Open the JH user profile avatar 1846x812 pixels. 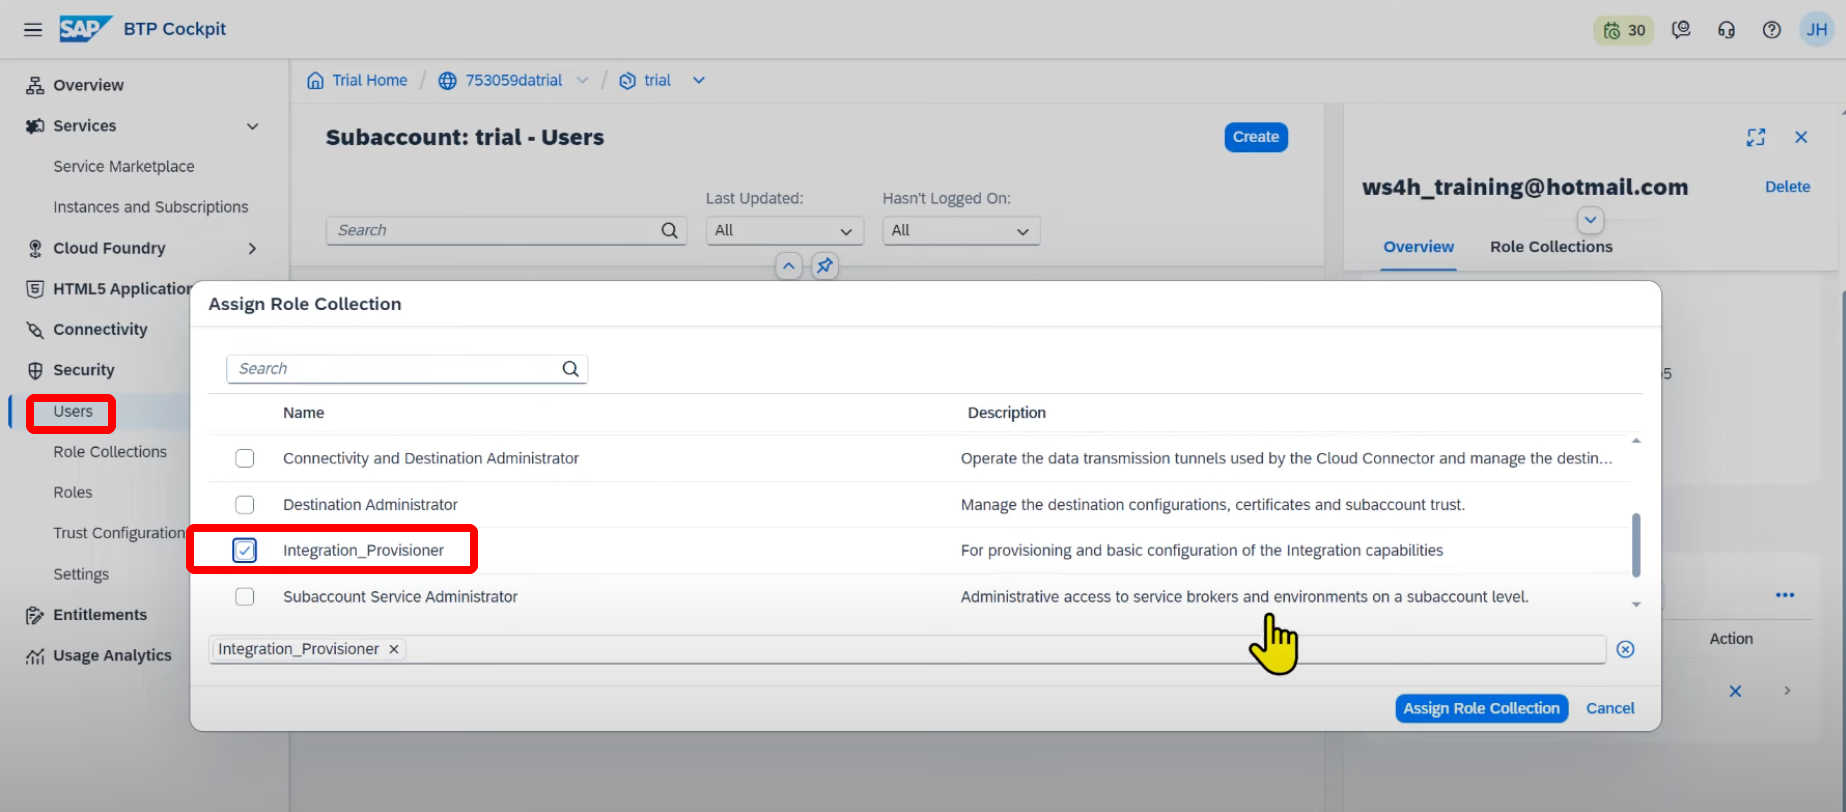(1817, 30)
